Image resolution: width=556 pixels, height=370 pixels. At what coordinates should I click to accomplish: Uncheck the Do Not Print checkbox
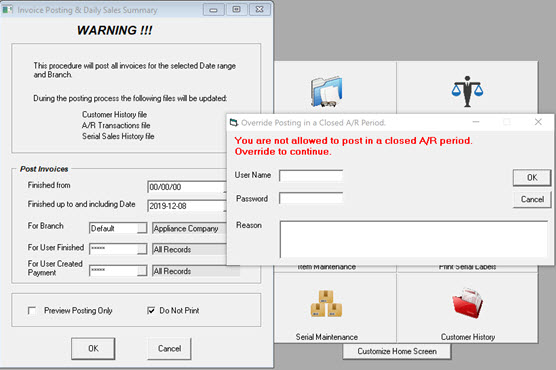[x=151, y=311]
